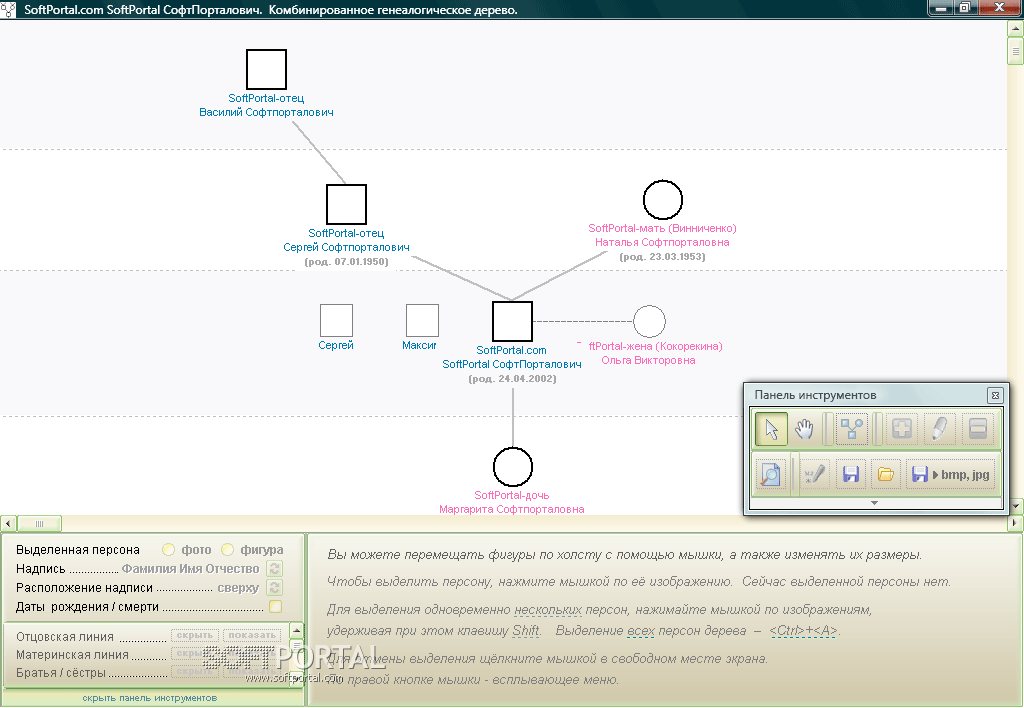The image size is (1024, 708).
Task: Select the Ольга Викторовна wife circle
Action: [x=649, y=321]
